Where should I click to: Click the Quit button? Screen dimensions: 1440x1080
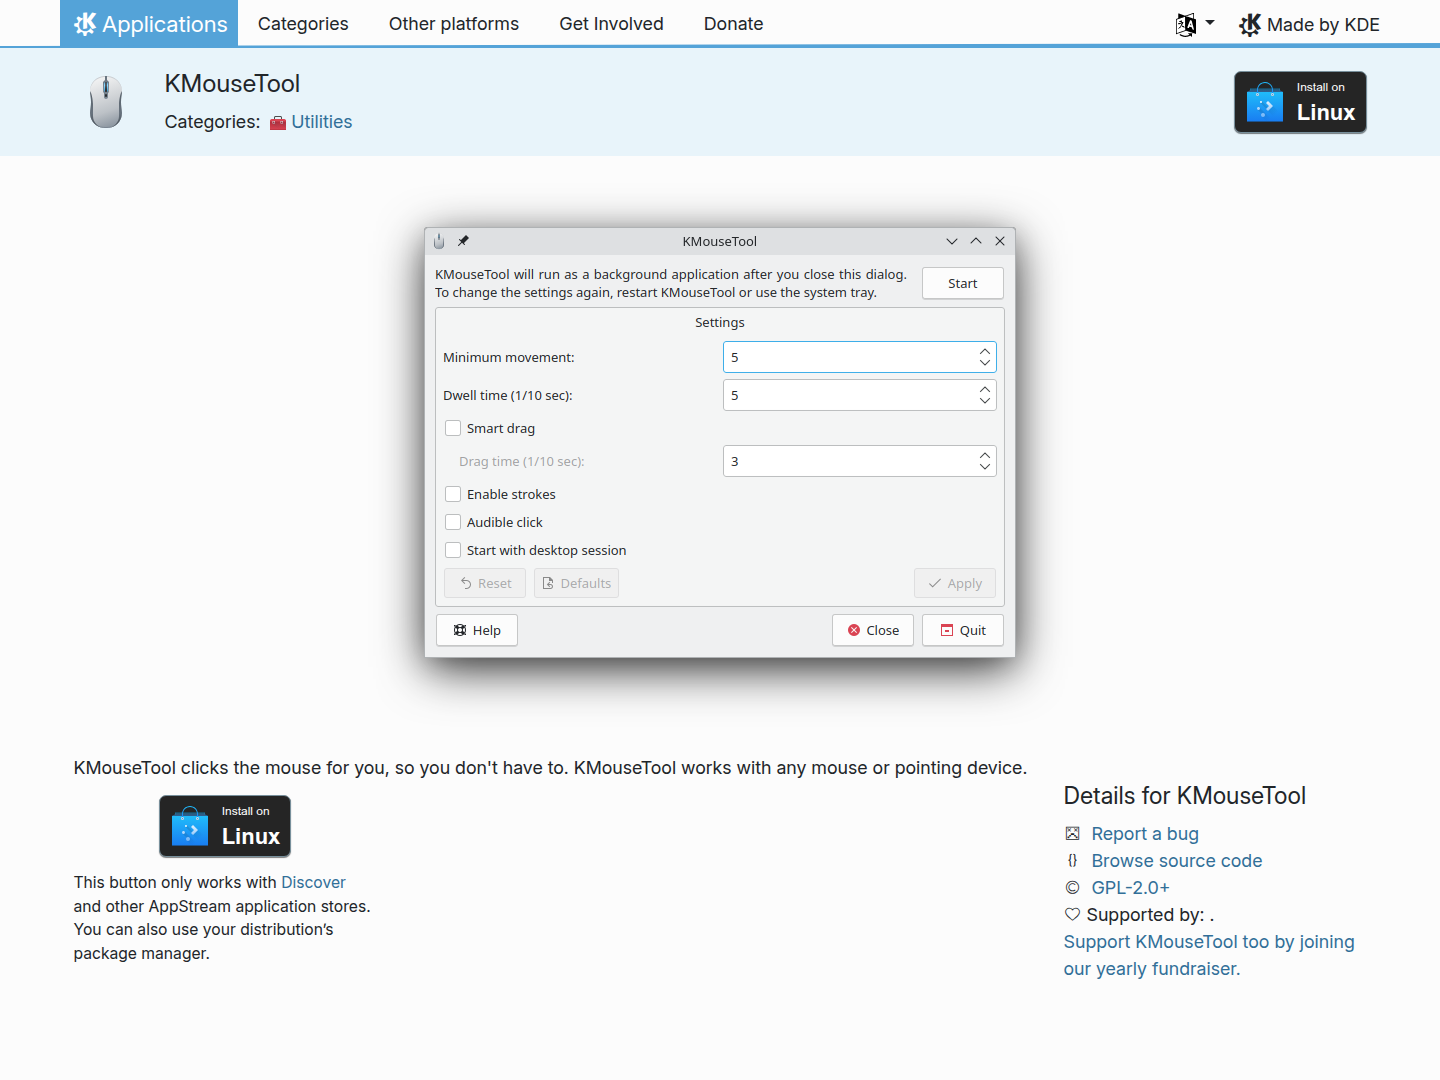pyautogui.click(x=963, y=630)
